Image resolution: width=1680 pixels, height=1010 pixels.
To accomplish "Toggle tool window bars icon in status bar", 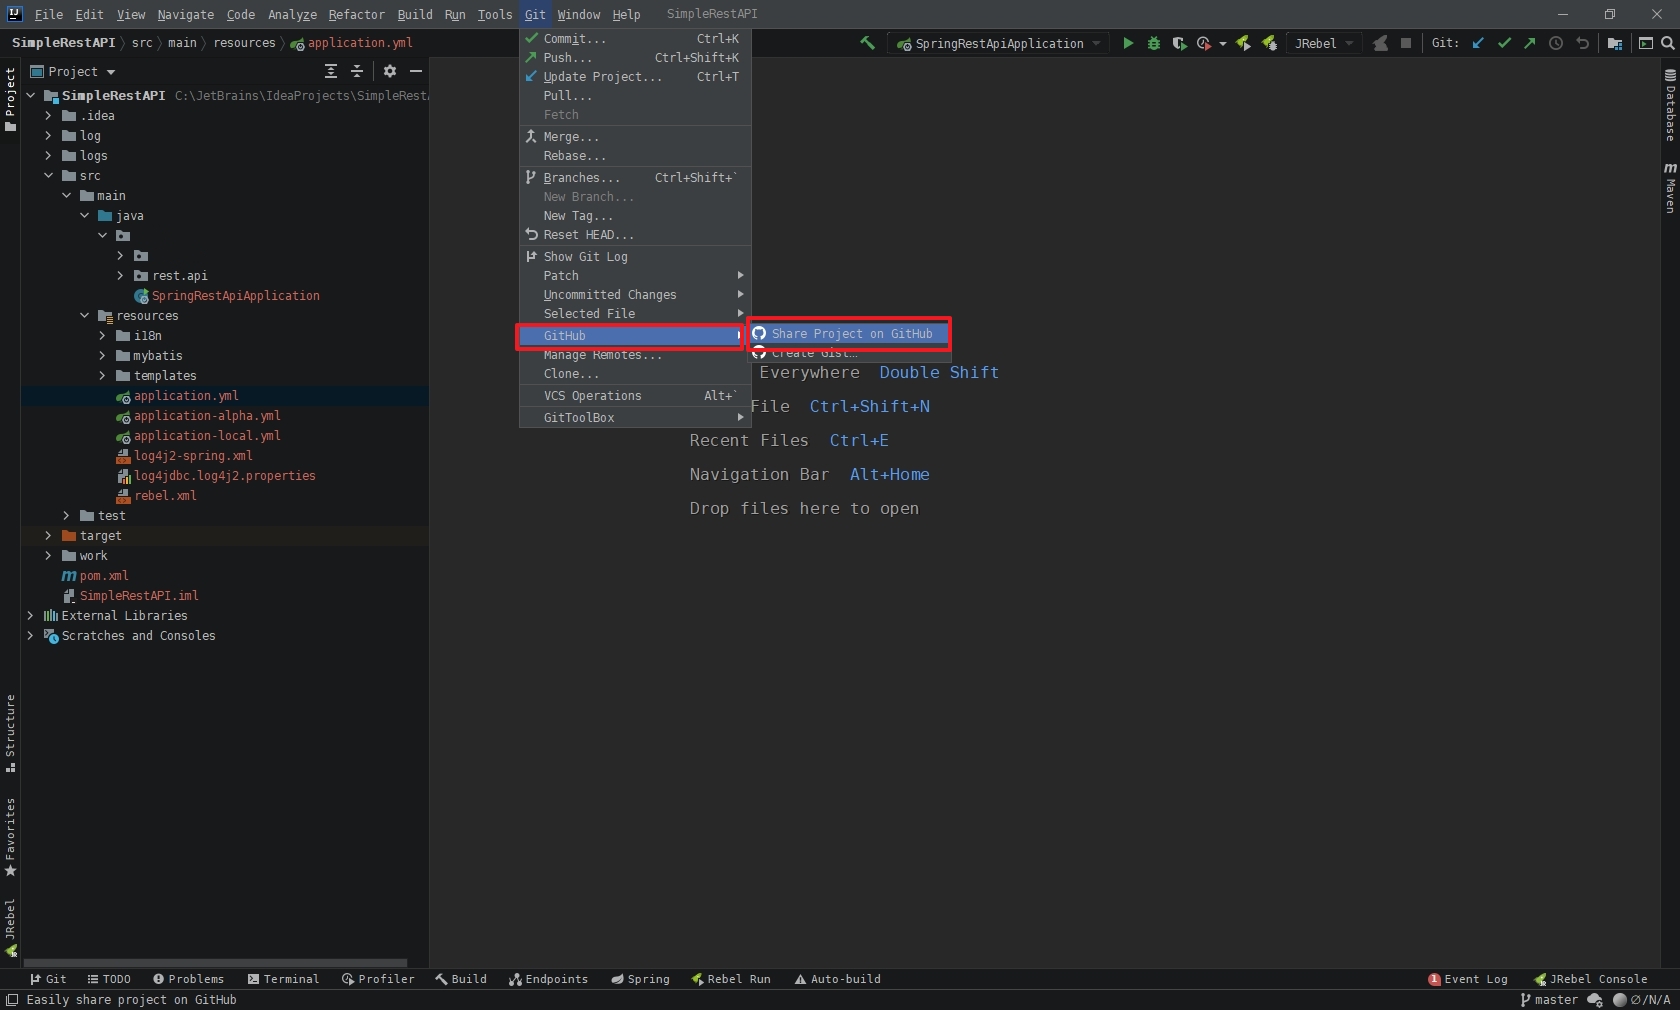I will pyautogui.click(x=11, y=1000).
